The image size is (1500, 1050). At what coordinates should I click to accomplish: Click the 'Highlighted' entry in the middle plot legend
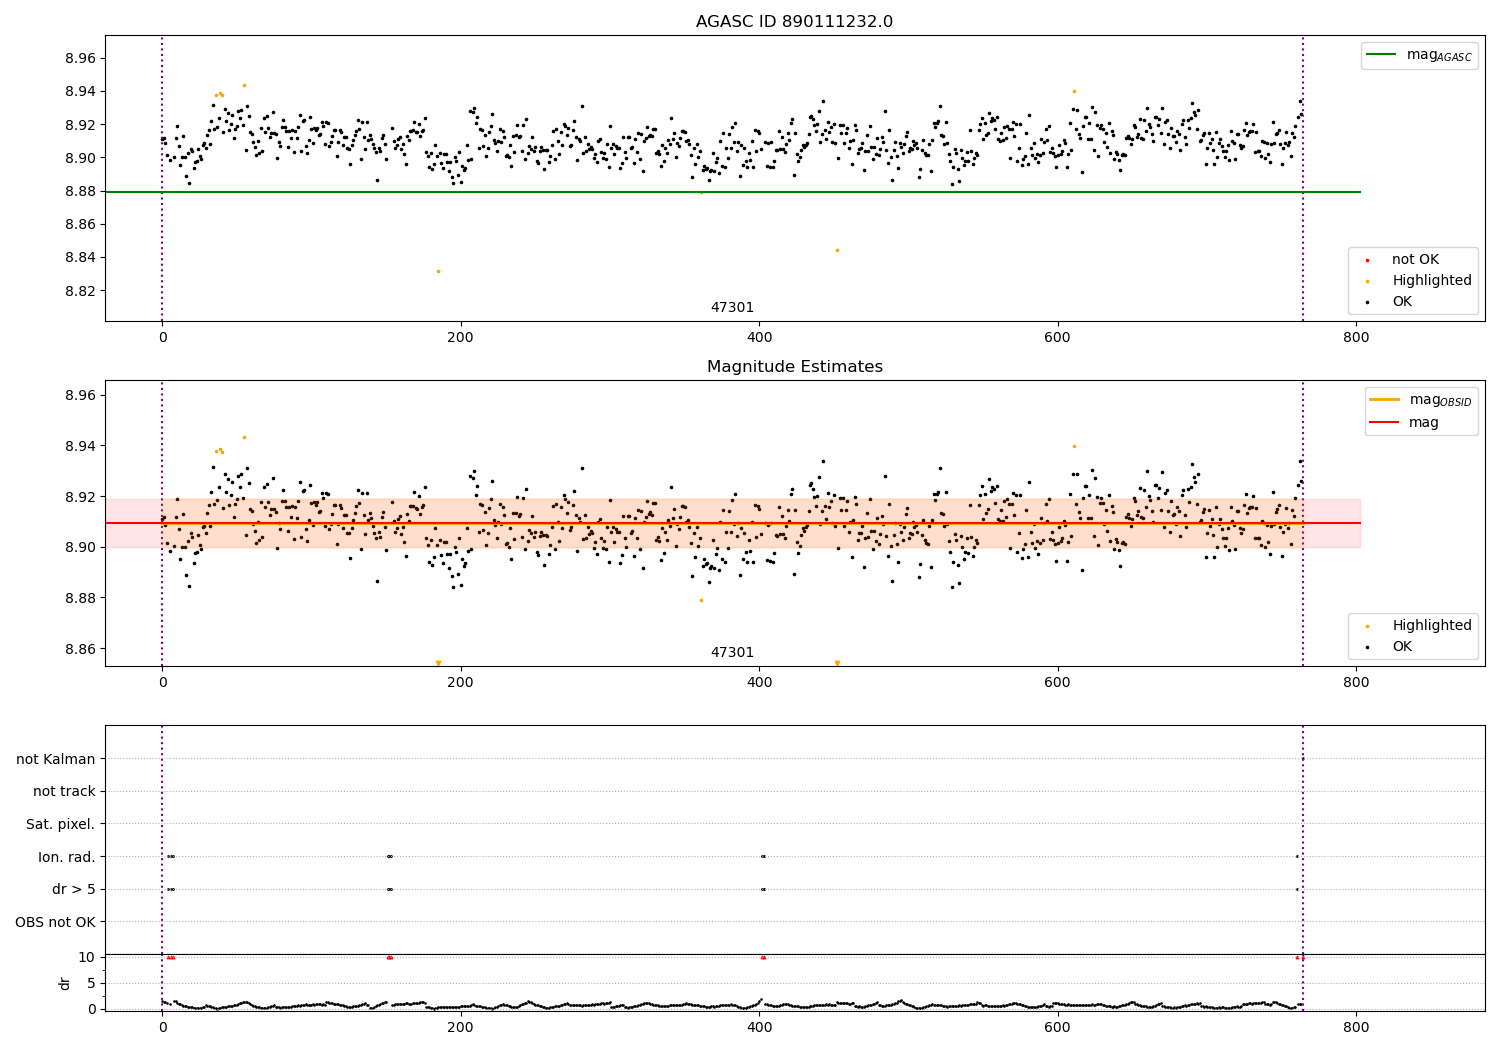1412,626
